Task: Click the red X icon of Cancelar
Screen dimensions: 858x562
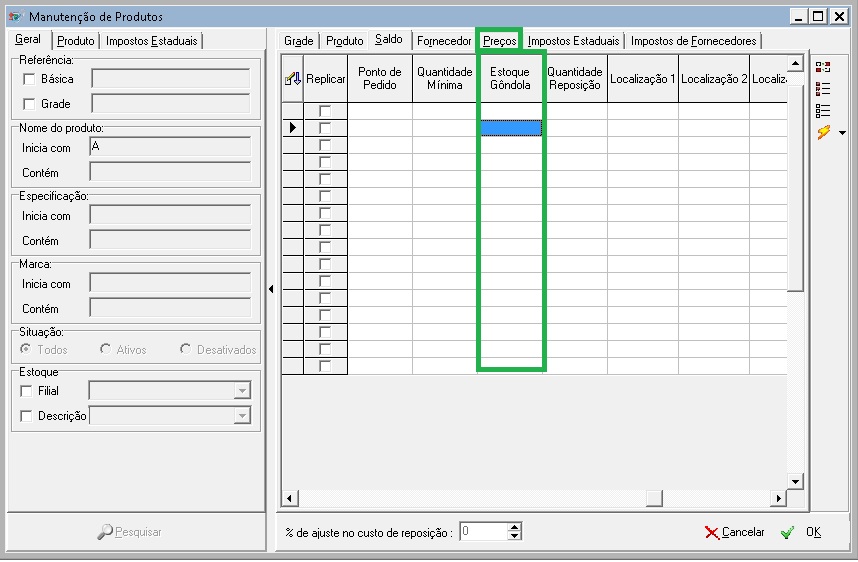Action: (x=711, y=532)
